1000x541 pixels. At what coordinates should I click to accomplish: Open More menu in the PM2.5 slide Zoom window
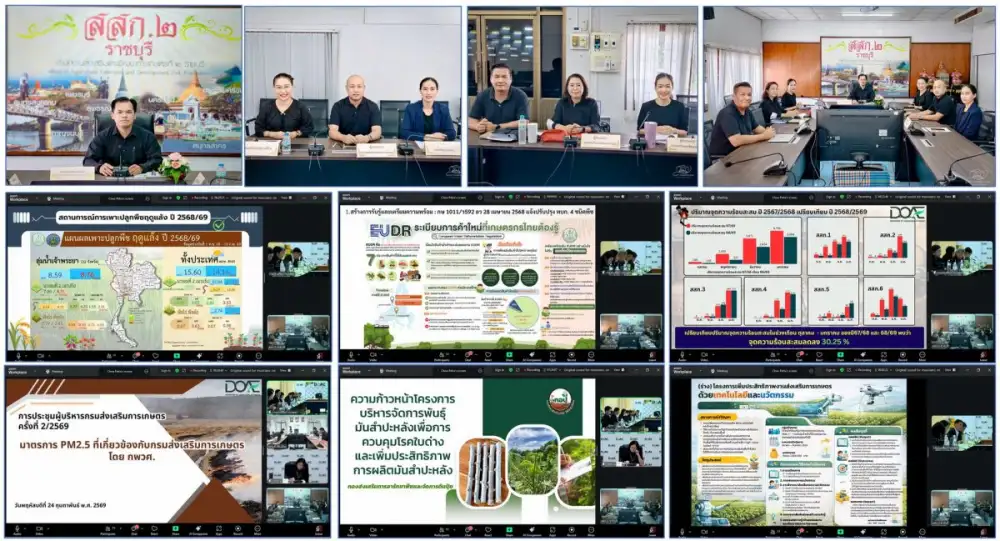point(257,530)
